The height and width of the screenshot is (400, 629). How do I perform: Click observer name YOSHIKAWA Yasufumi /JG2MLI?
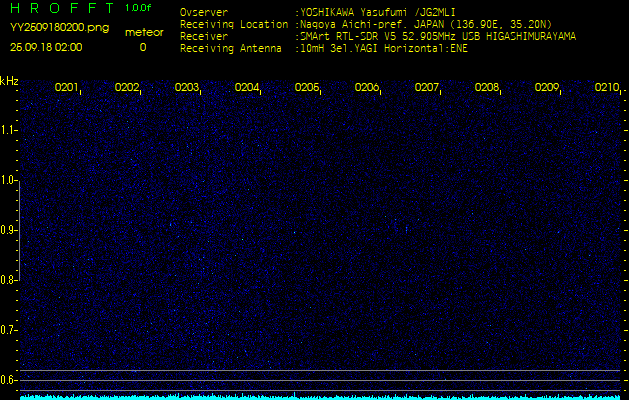(x=377, y=12)
